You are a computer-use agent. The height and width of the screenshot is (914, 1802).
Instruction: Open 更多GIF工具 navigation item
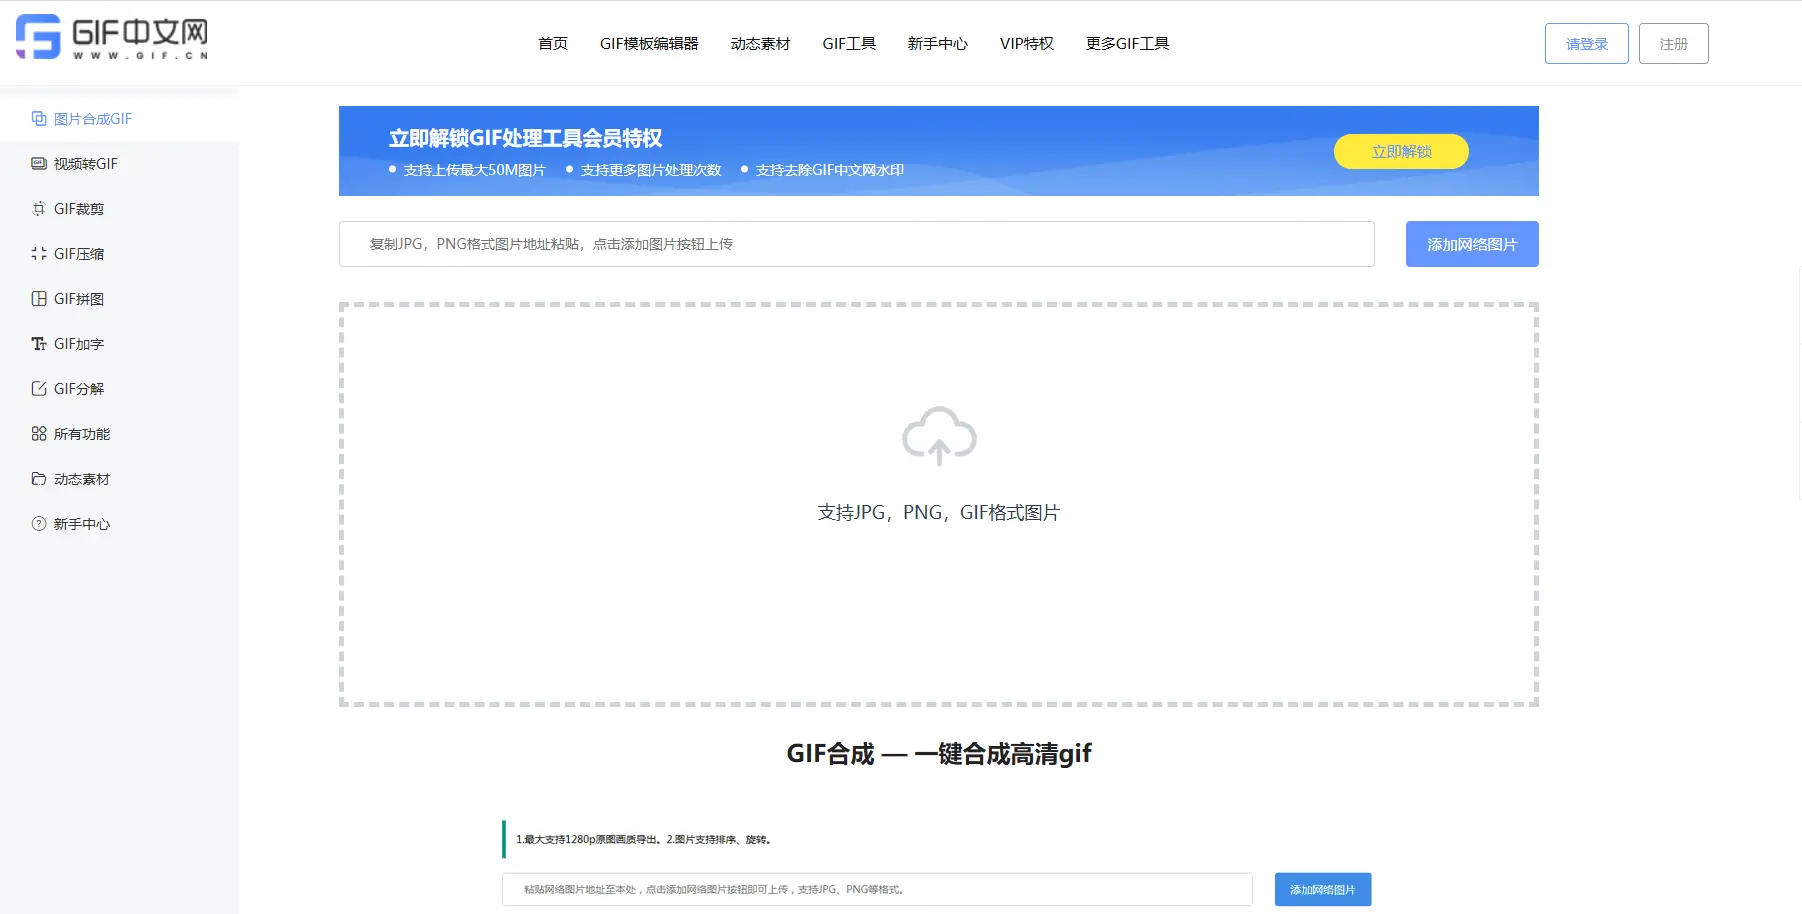click(x=1127, y=43)
